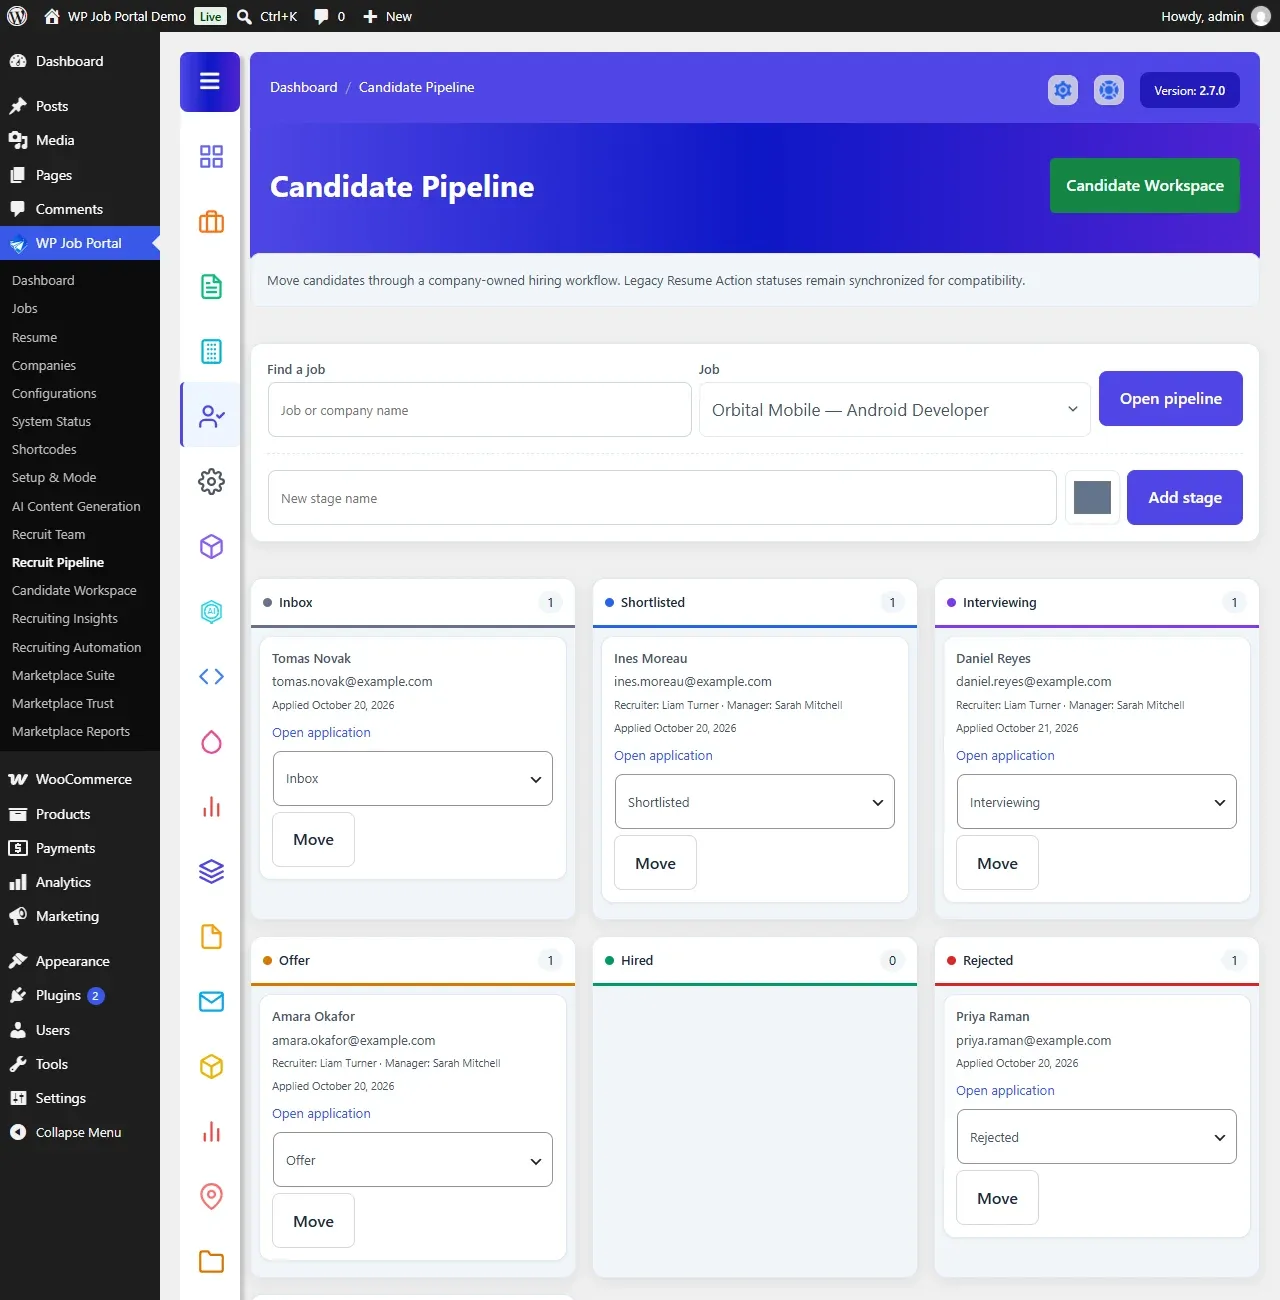The image size is (1280, 1300).
Task: Pick the new stage color swatch
Action: pyautogui.click(x=1092, y=497)
